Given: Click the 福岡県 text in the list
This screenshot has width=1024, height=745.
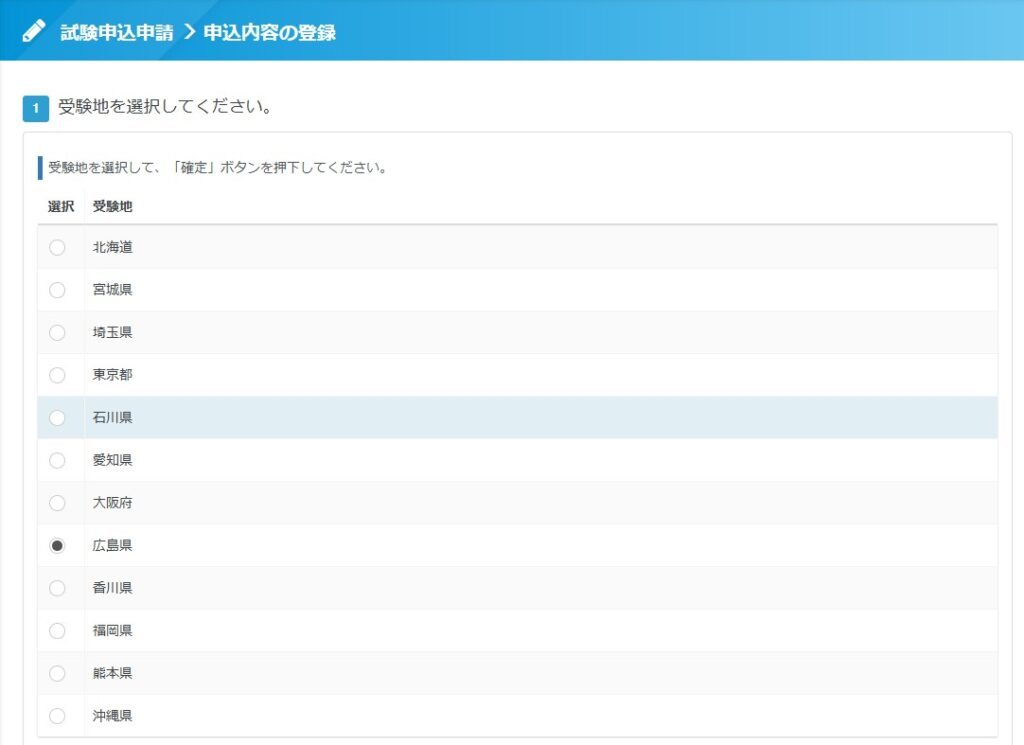Looking at the screenshot, I should point(112,631).
